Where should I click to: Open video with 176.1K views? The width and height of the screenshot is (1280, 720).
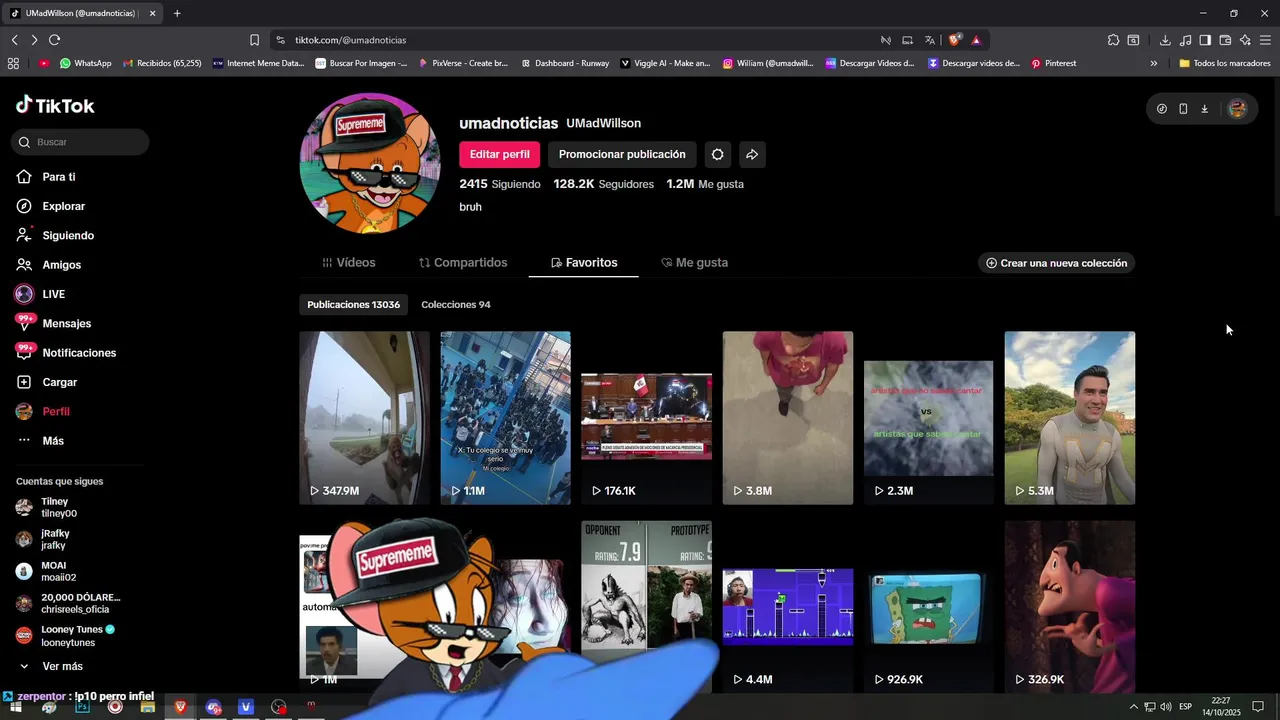click(x=647, y=418)
